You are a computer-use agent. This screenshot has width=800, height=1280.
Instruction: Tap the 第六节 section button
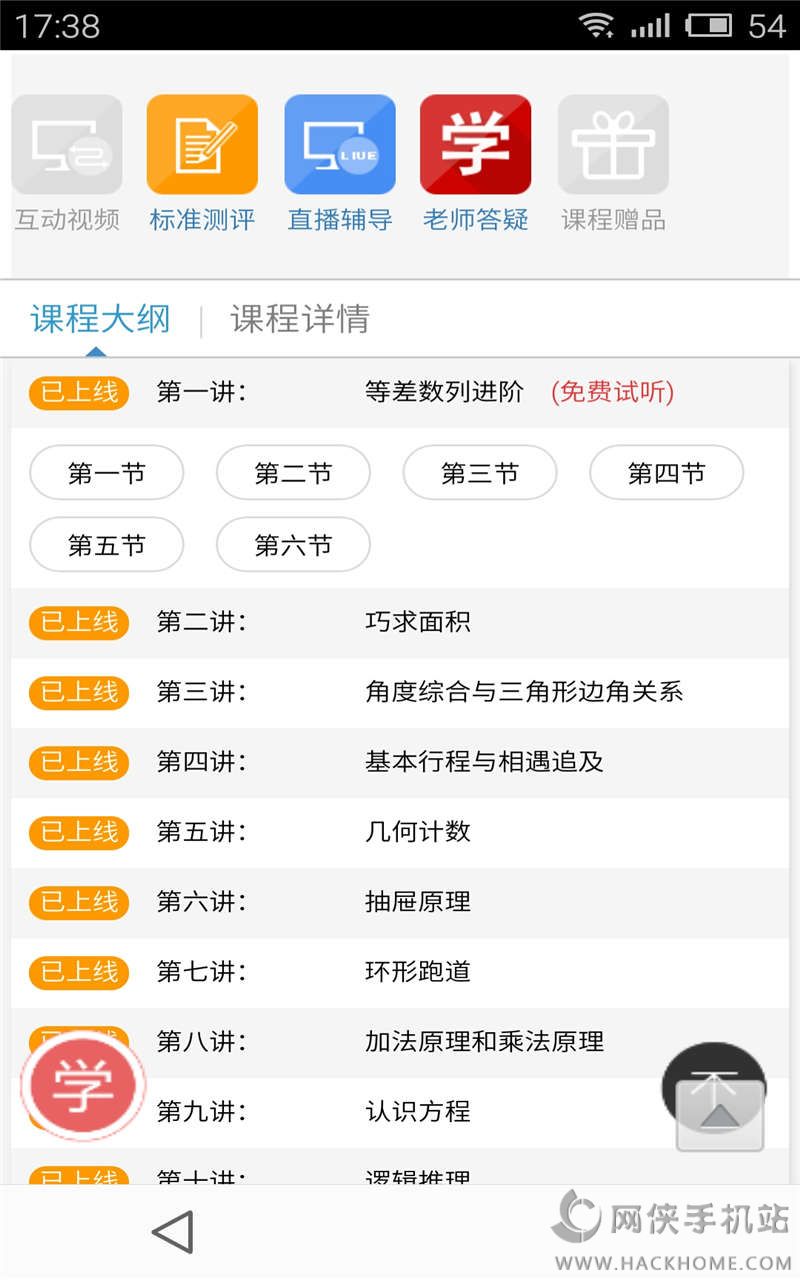pos(293,545)
